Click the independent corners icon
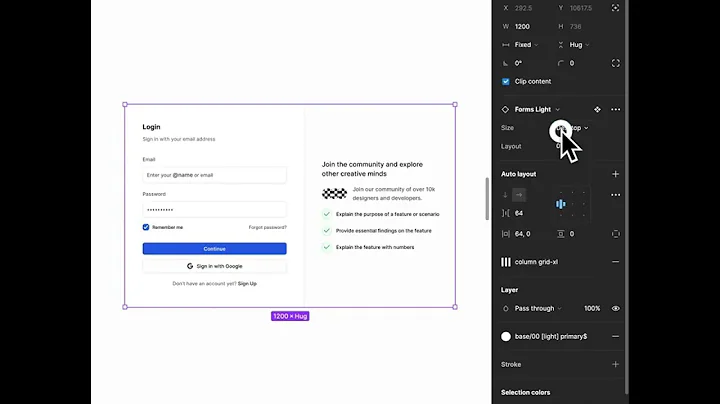The height and width of the screenshot is (404, 720). click(615, 63)
